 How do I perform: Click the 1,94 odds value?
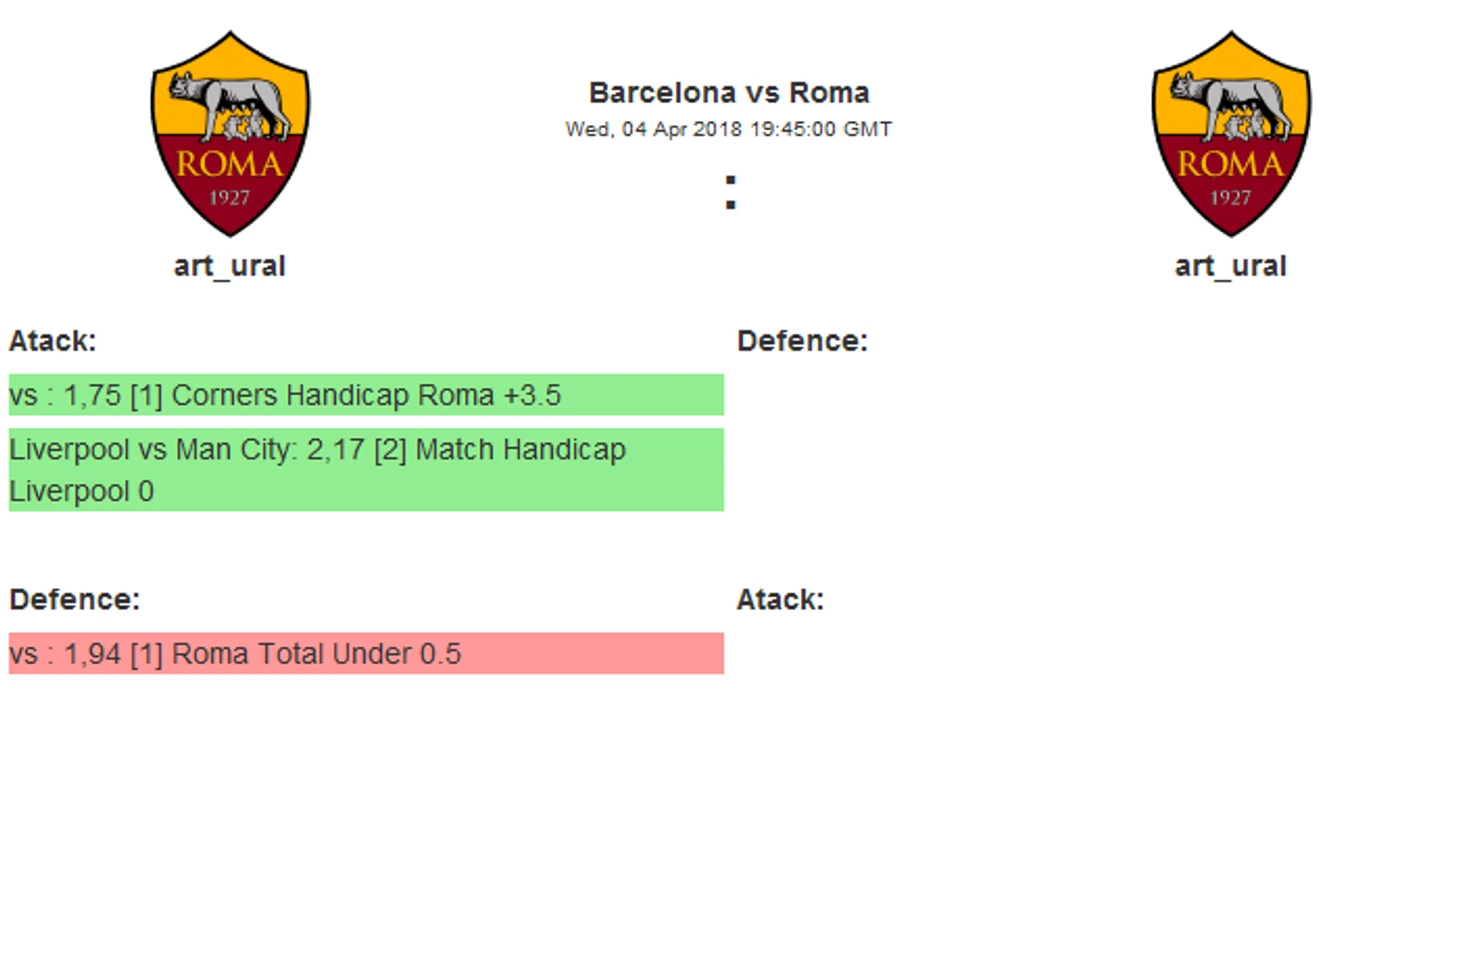(x=93, y=655)
